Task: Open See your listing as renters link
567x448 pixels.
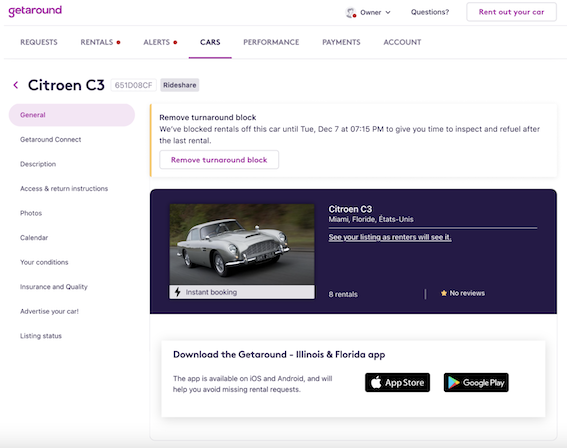Action: [390, 237]
